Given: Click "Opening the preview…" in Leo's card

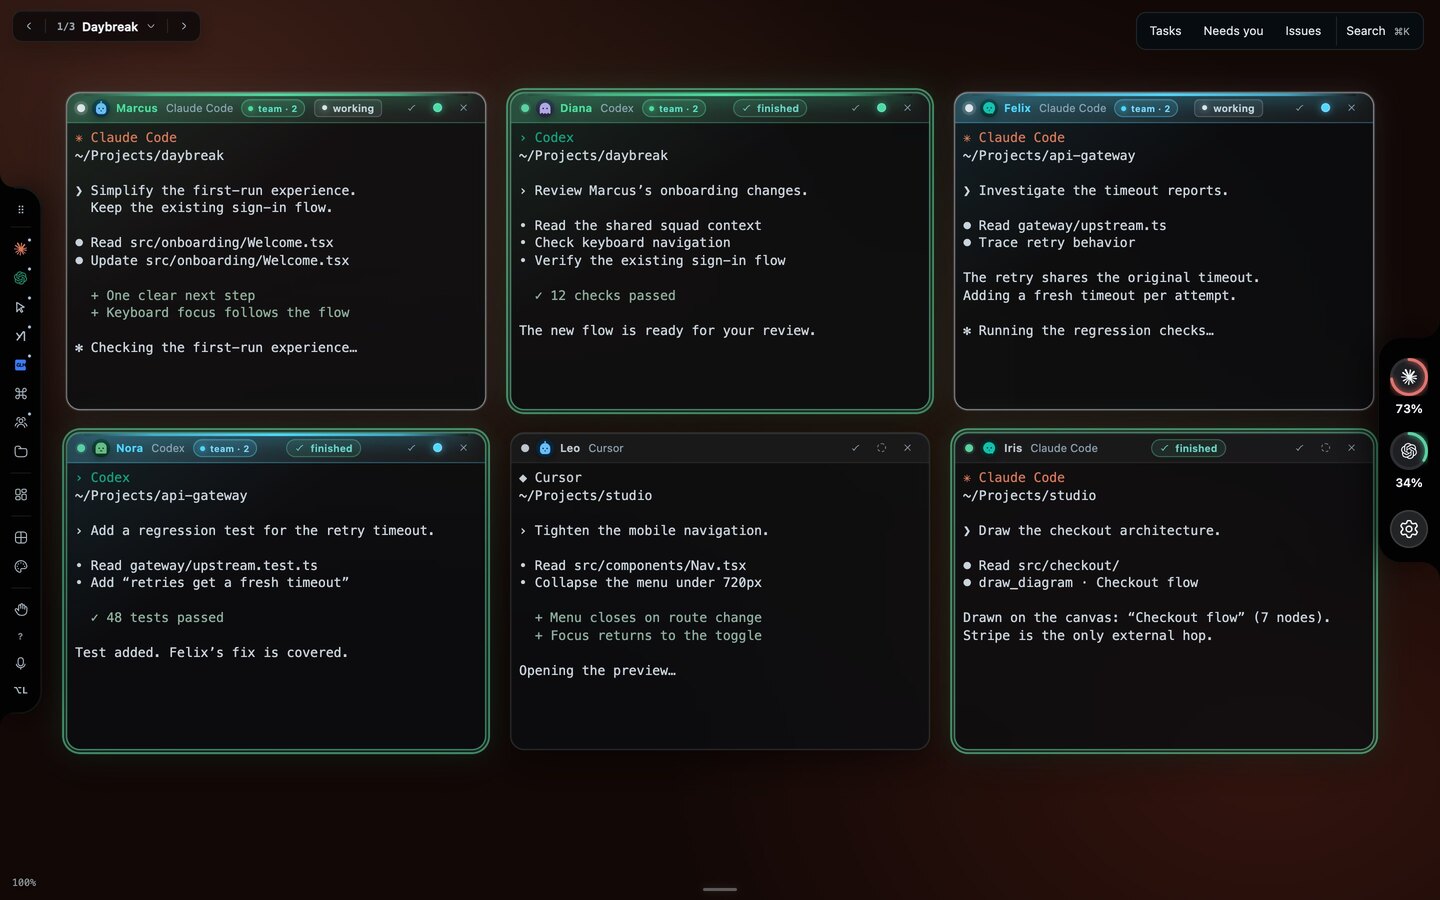Looking at the screenshot, I should click(597, 671).
